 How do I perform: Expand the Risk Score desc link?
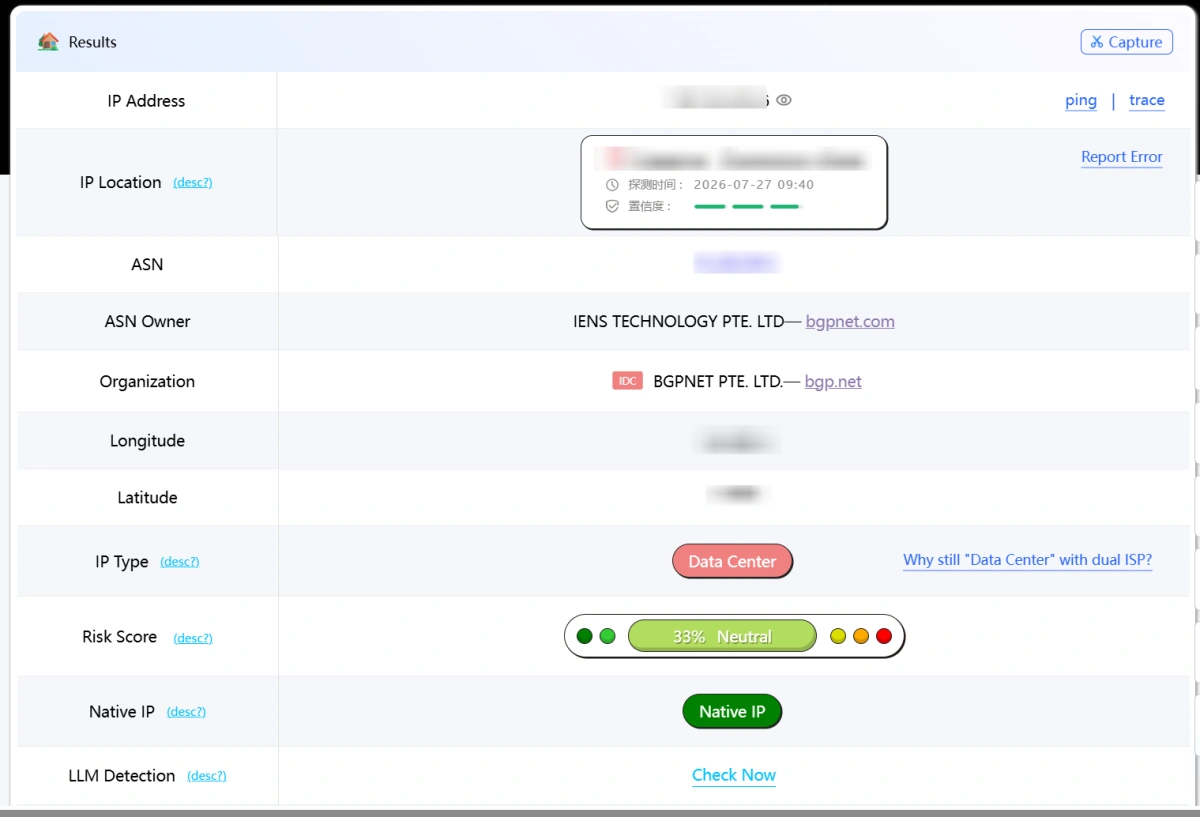(193, 638)
